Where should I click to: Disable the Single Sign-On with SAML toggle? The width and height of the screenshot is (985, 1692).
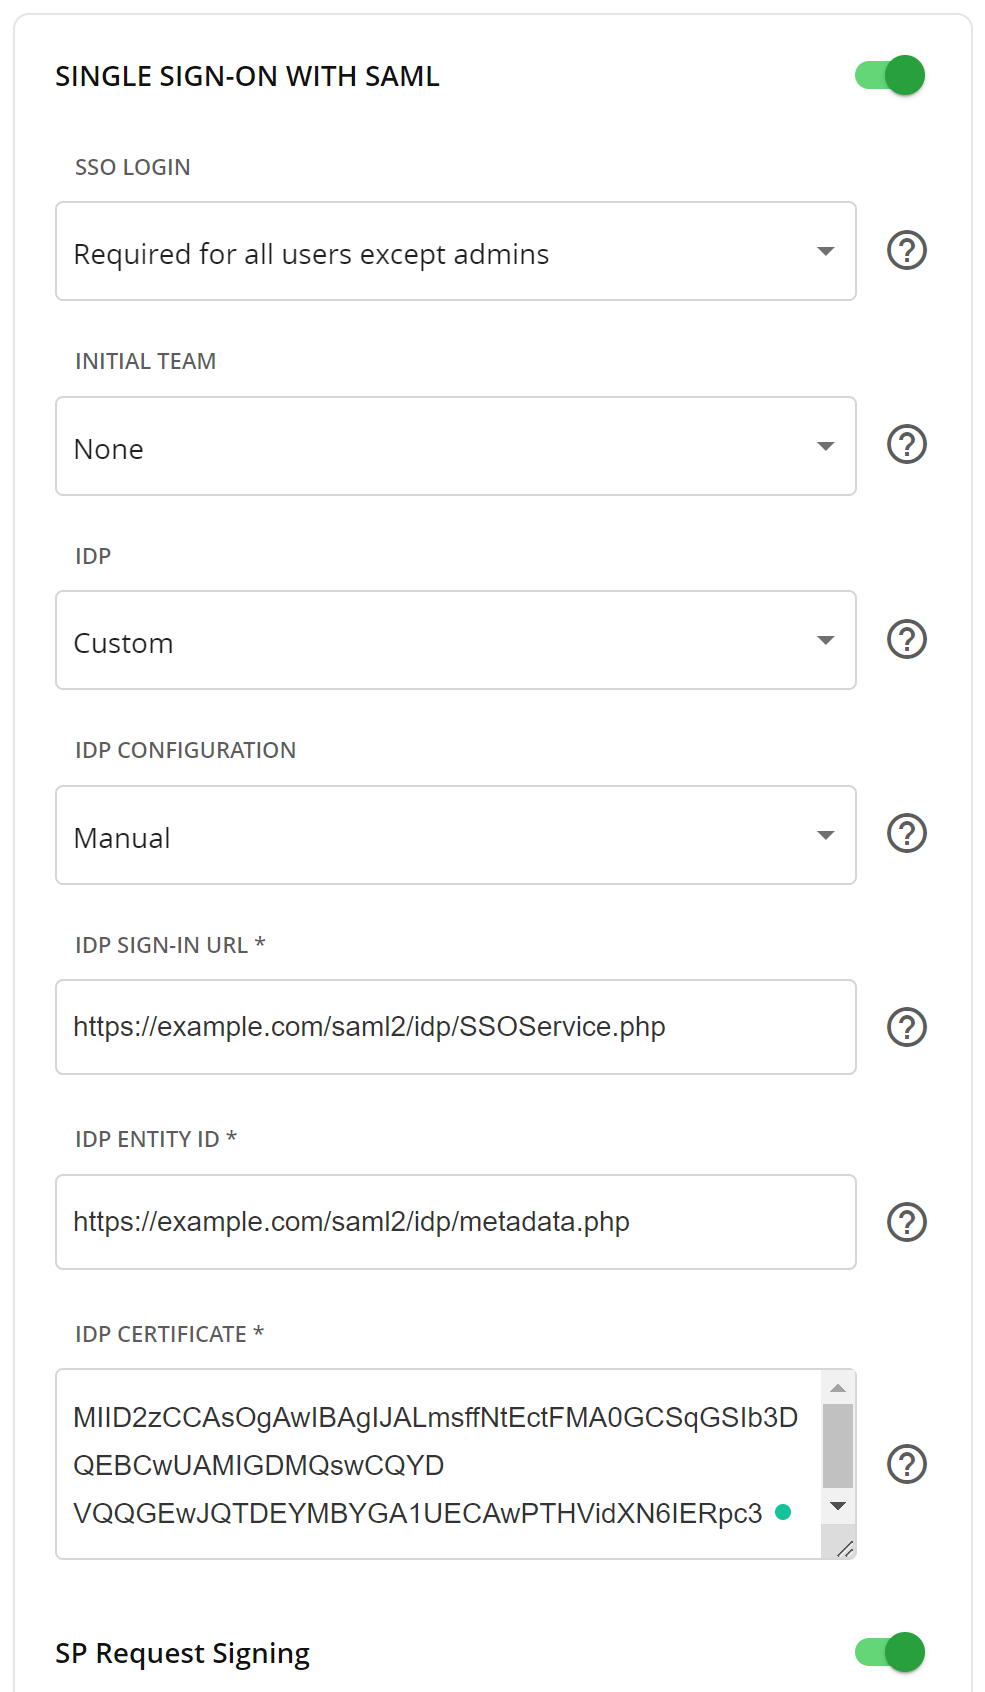coord(890,76)
